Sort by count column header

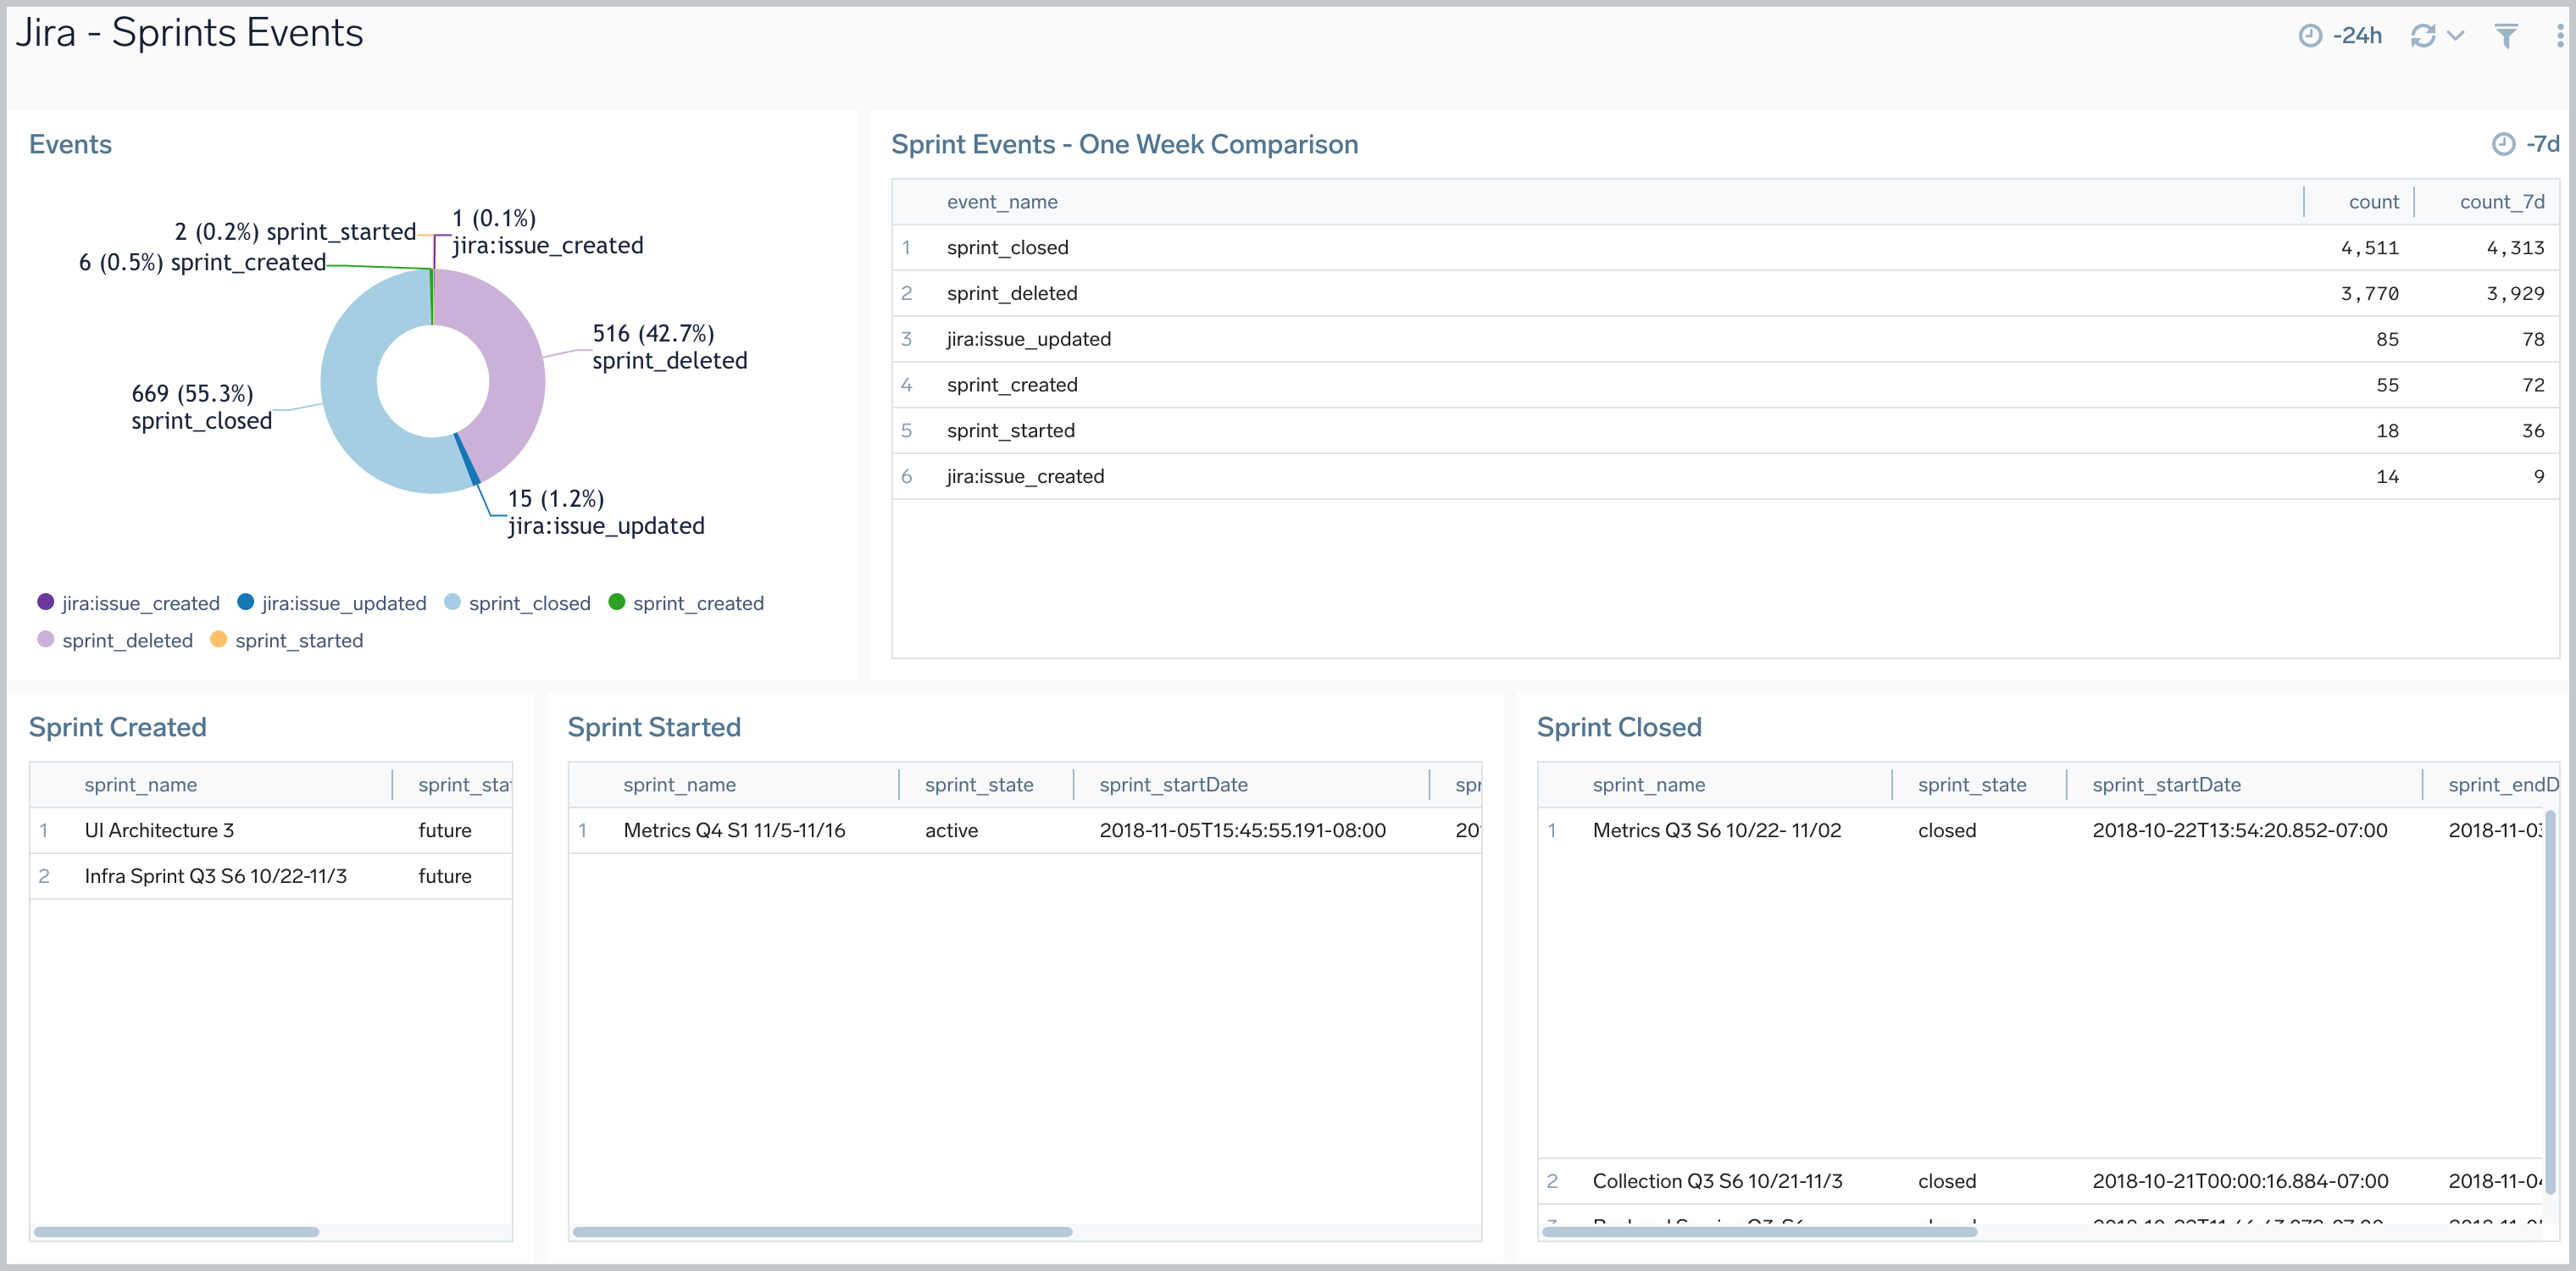pos(2373,202)
